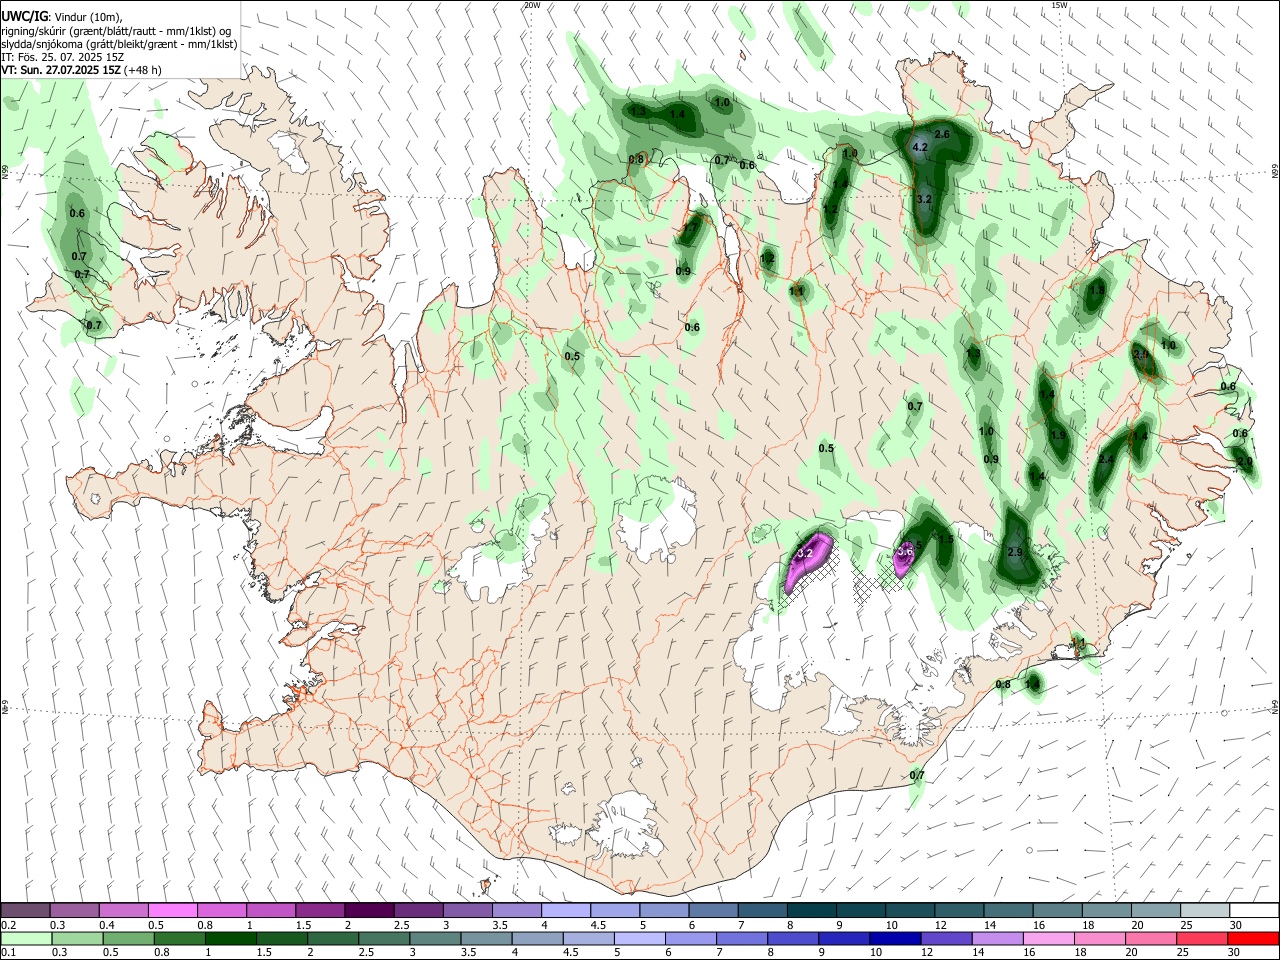Click the 2.0 value on the far east coast
This screenshot has height=960, width=1280.
point(1244,461)
